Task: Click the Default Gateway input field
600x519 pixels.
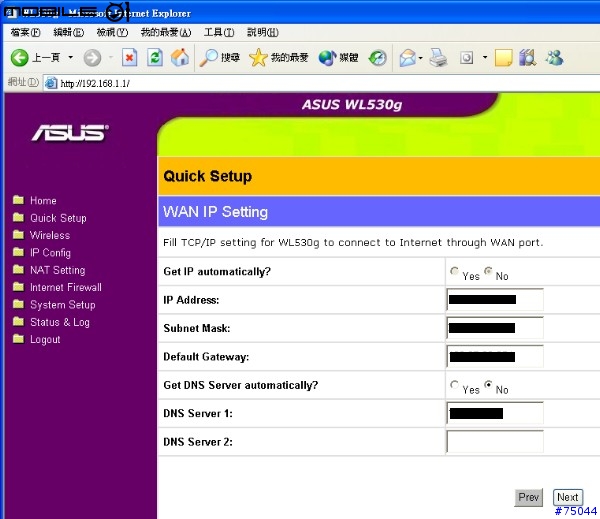Action: pyautogui.click(x=495, y=357)
